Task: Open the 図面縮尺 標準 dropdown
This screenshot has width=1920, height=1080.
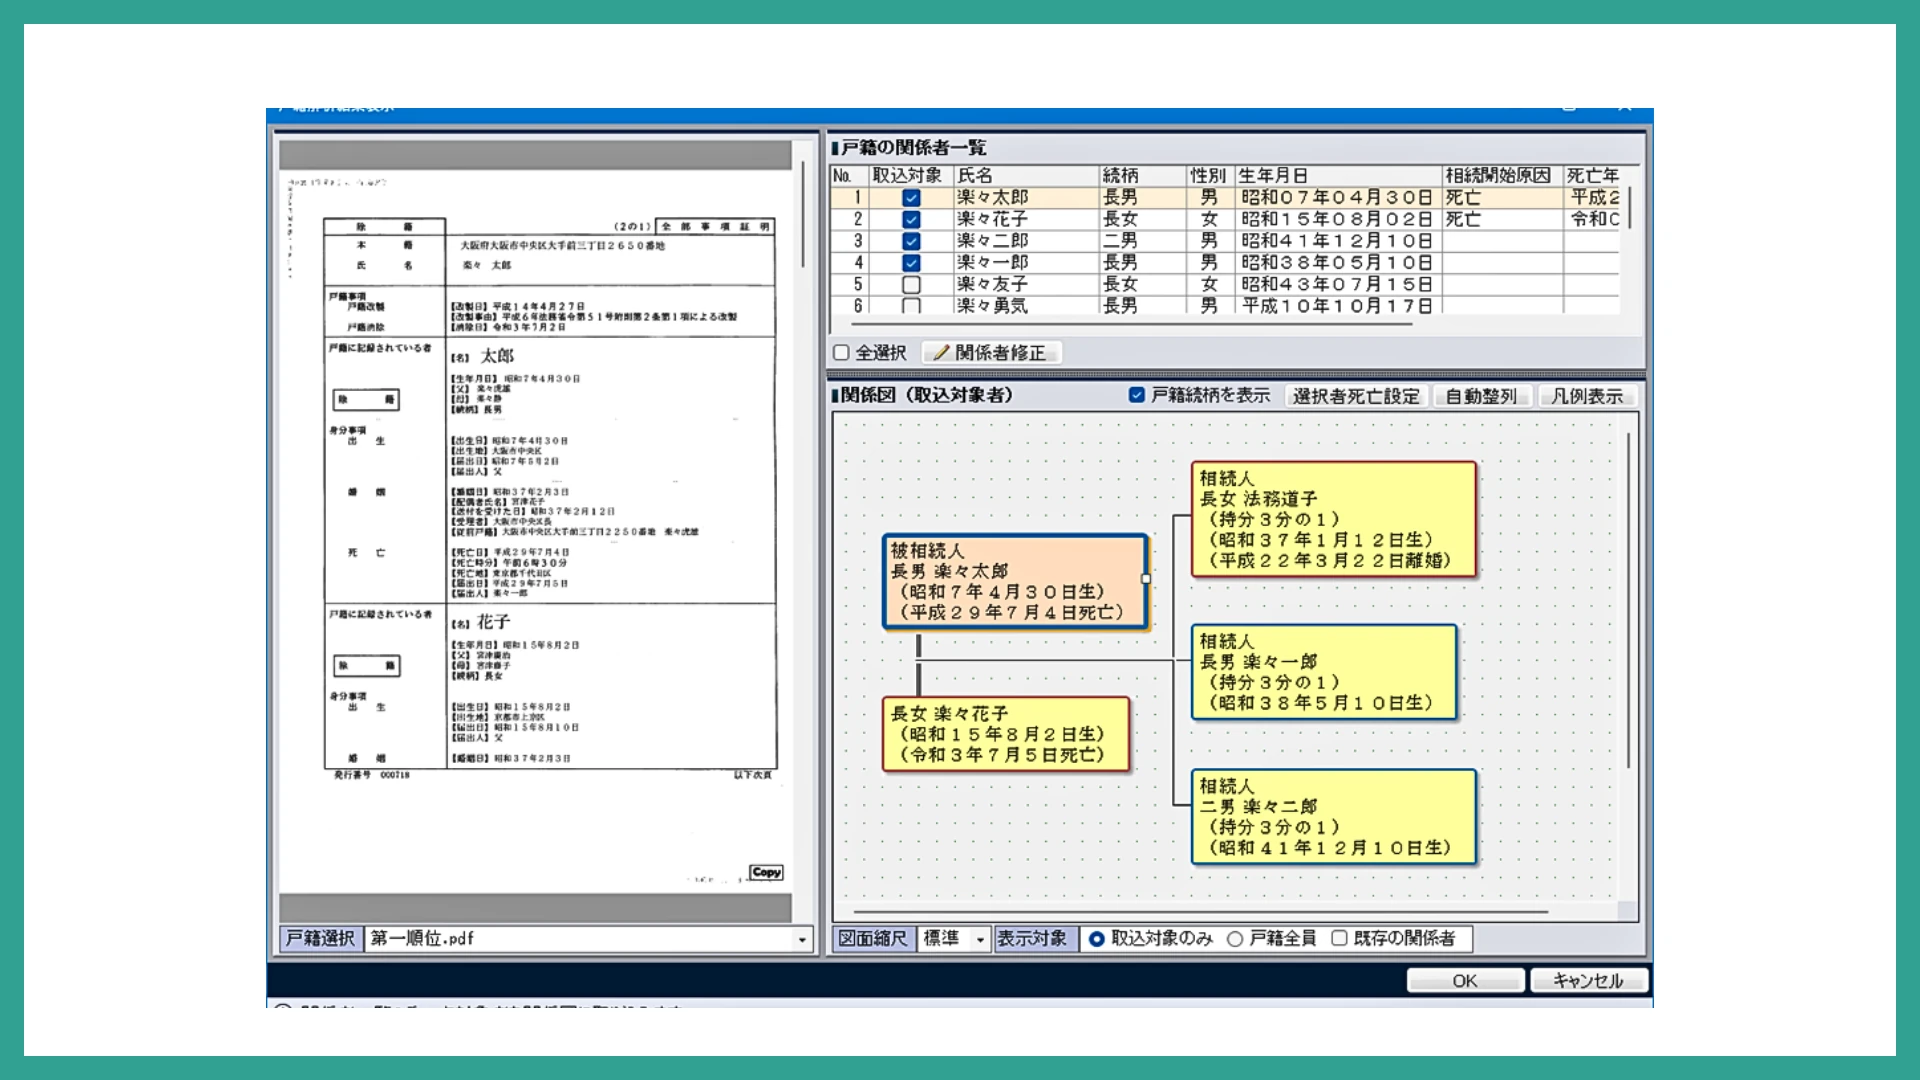Action: coord(980,939)
